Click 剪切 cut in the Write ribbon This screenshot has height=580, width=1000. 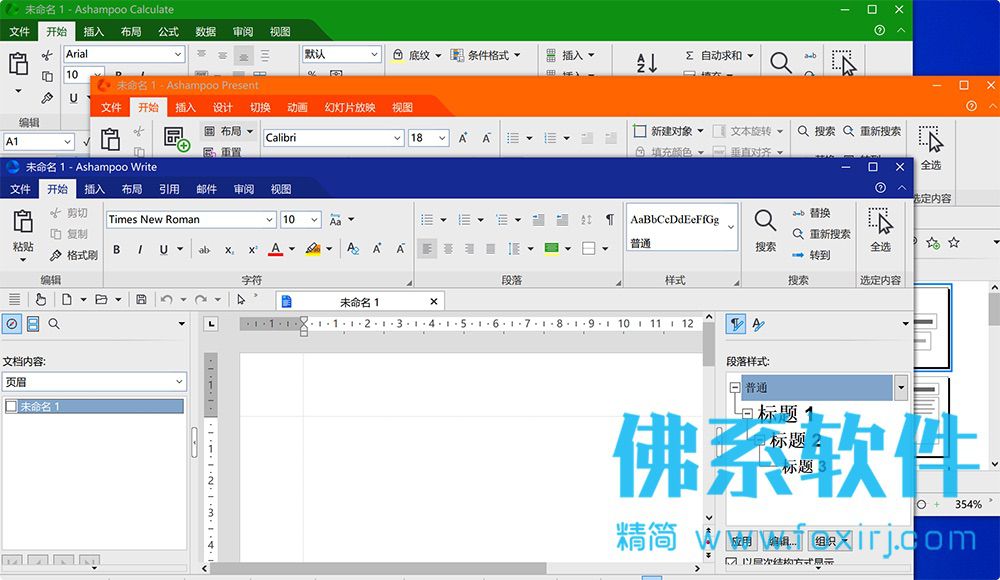point(69,213)
